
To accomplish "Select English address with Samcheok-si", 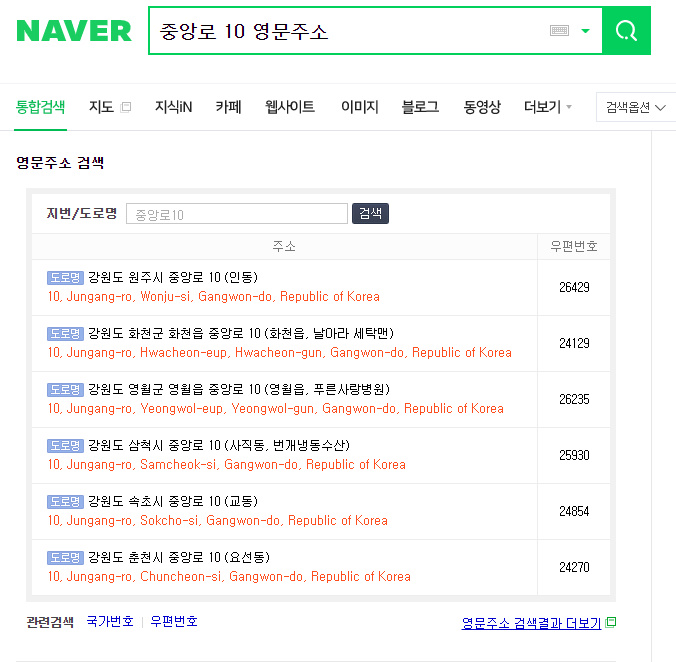I will (227, 465).
